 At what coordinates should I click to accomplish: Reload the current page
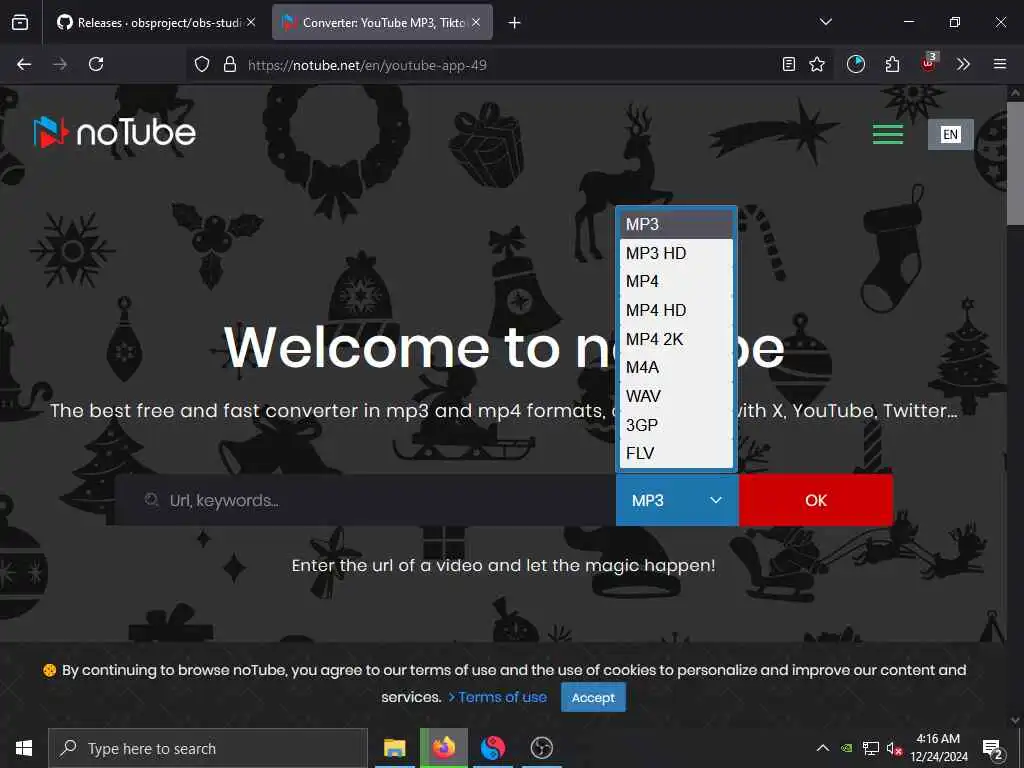(x=96, y=64)
